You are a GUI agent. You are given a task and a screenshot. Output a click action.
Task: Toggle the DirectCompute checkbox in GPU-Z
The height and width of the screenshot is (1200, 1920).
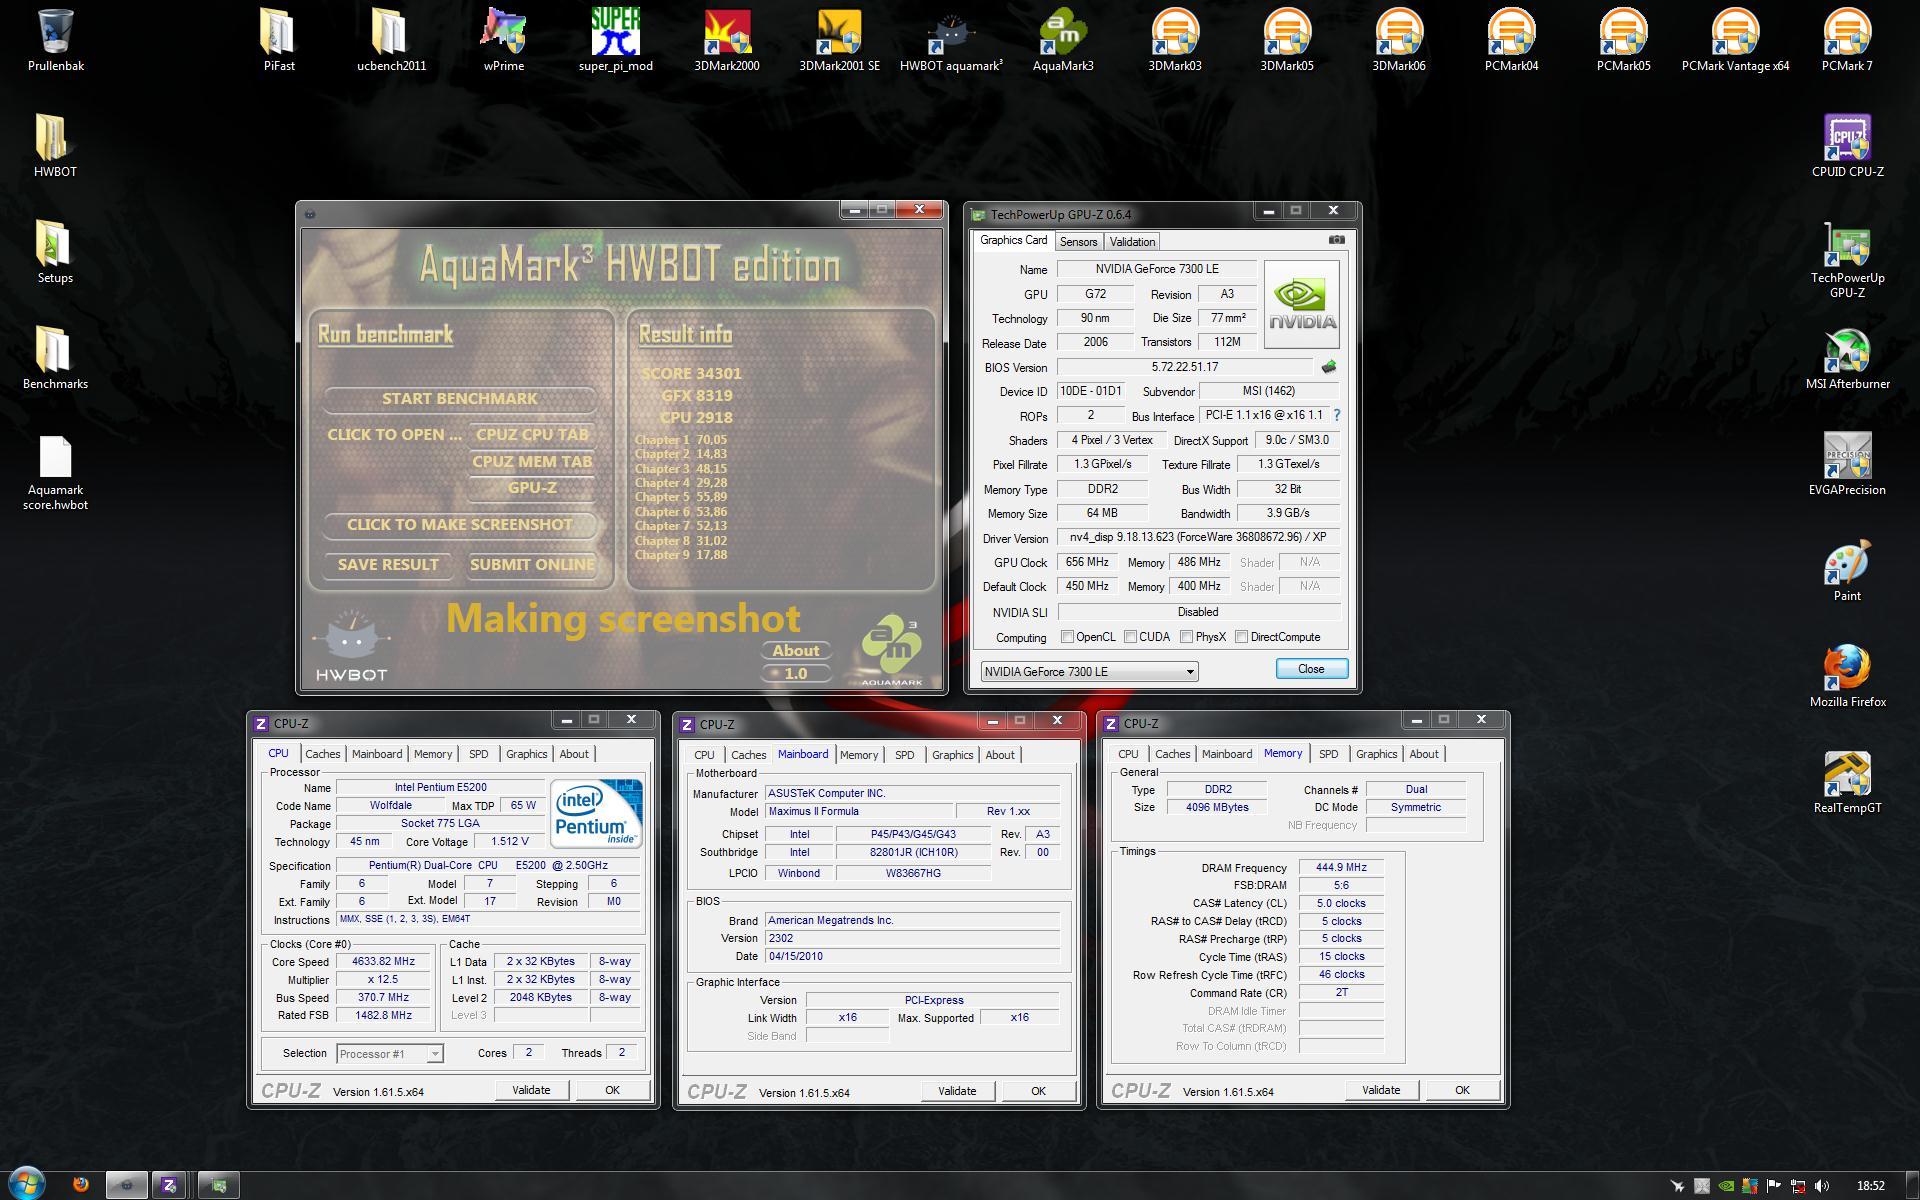click(1241, 637)
